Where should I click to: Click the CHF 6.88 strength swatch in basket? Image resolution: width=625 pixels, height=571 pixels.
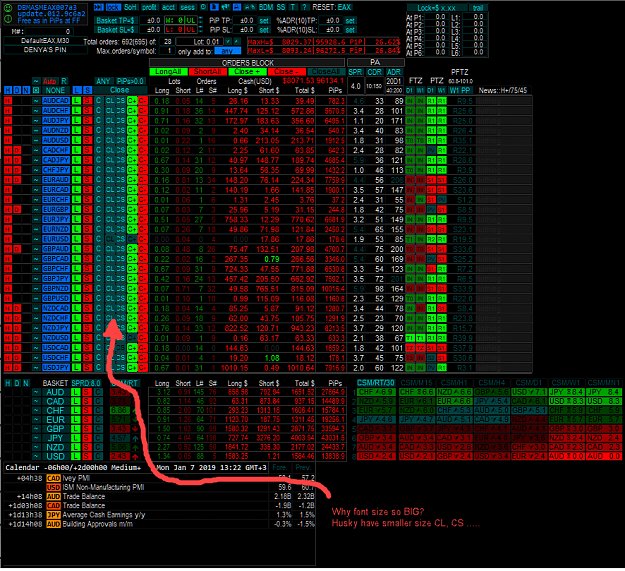pos(119,410)
